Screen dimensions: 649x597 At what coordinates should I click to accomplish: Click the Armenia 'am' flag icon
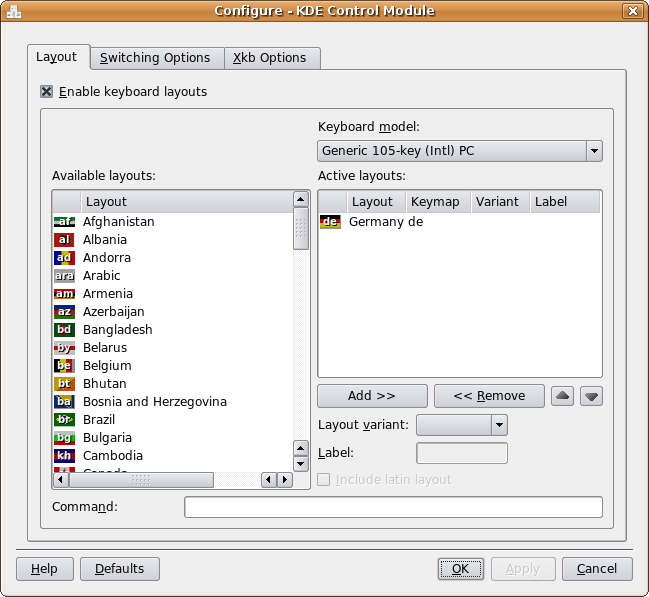(x=64, y=294)
